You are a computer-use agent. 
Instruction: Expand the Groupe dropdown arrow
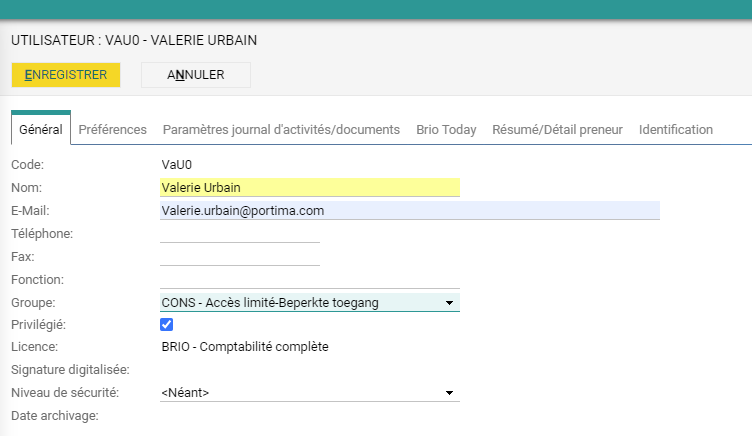point(449,303)
